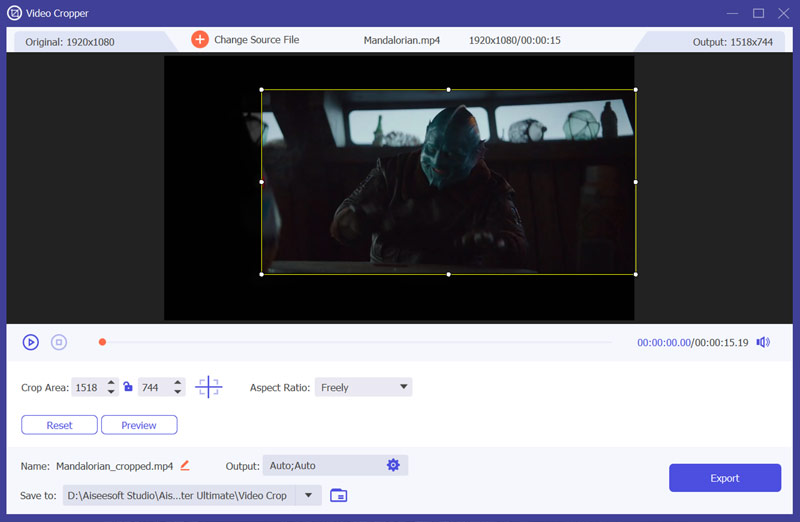
Task: Play the video preview
Action: coord(31,342)
